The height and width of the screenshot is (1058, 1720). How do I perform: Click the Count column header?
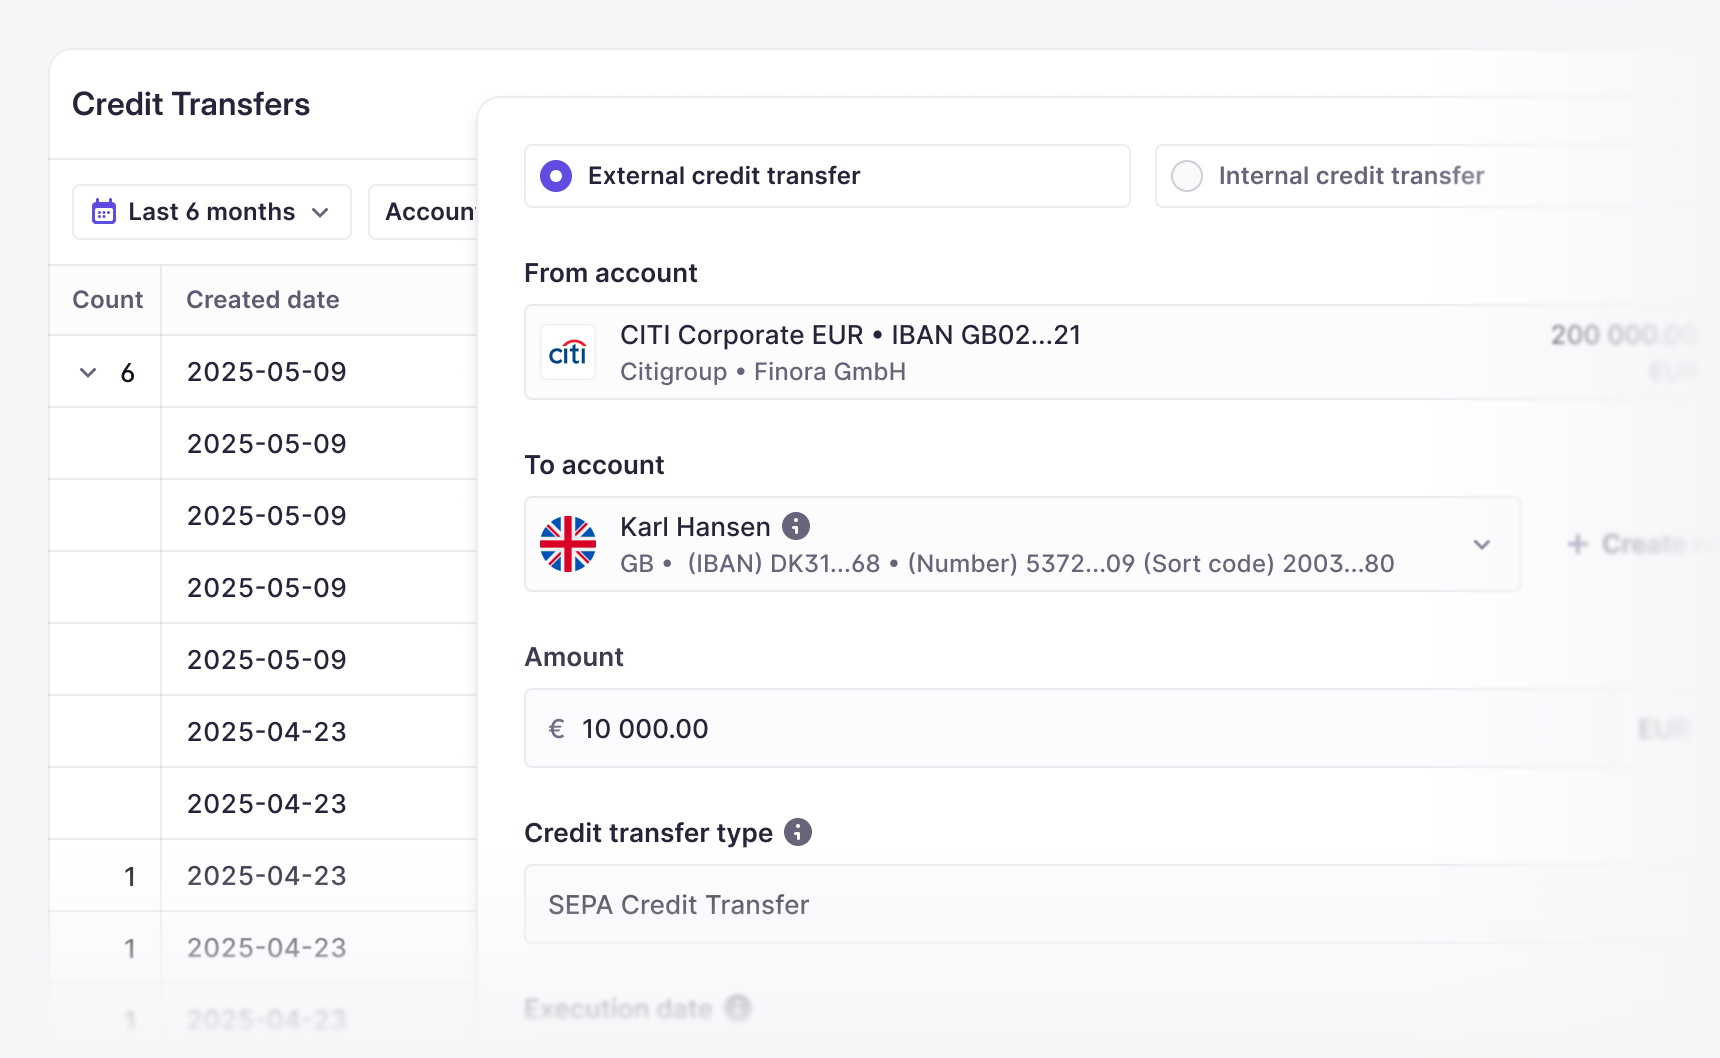(x=108, y=300)
